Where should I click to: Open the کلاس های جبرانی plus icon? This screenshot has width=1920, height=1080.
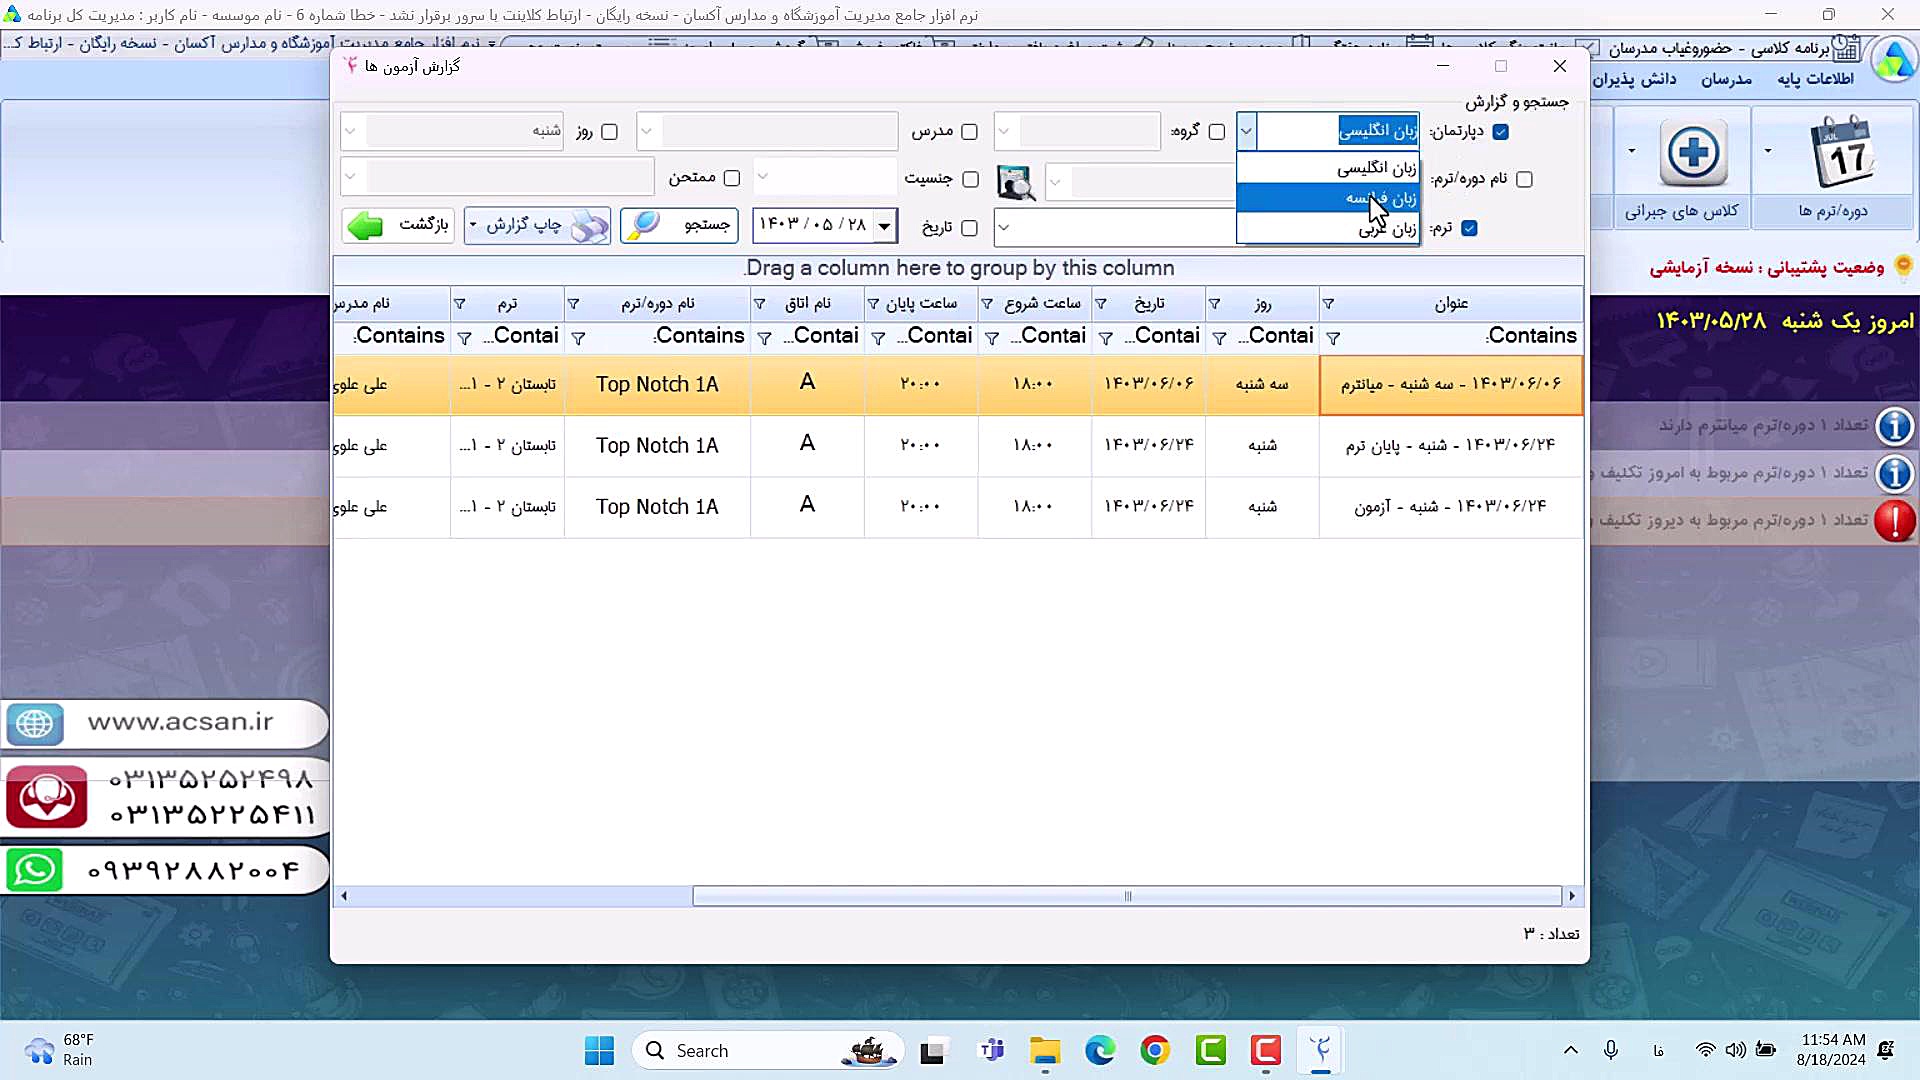pyautogui.click(x=1693, y=153)
